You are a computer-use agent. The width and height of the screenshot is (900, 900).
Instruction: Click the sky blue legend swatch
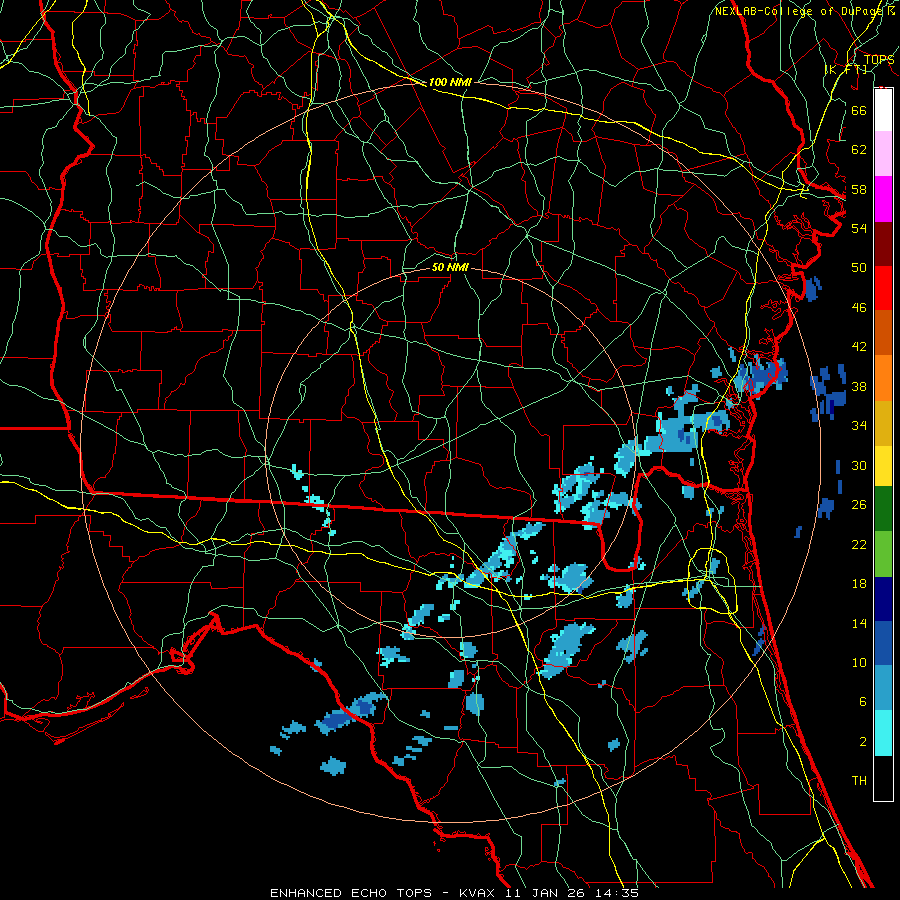(x=883, y=688)
